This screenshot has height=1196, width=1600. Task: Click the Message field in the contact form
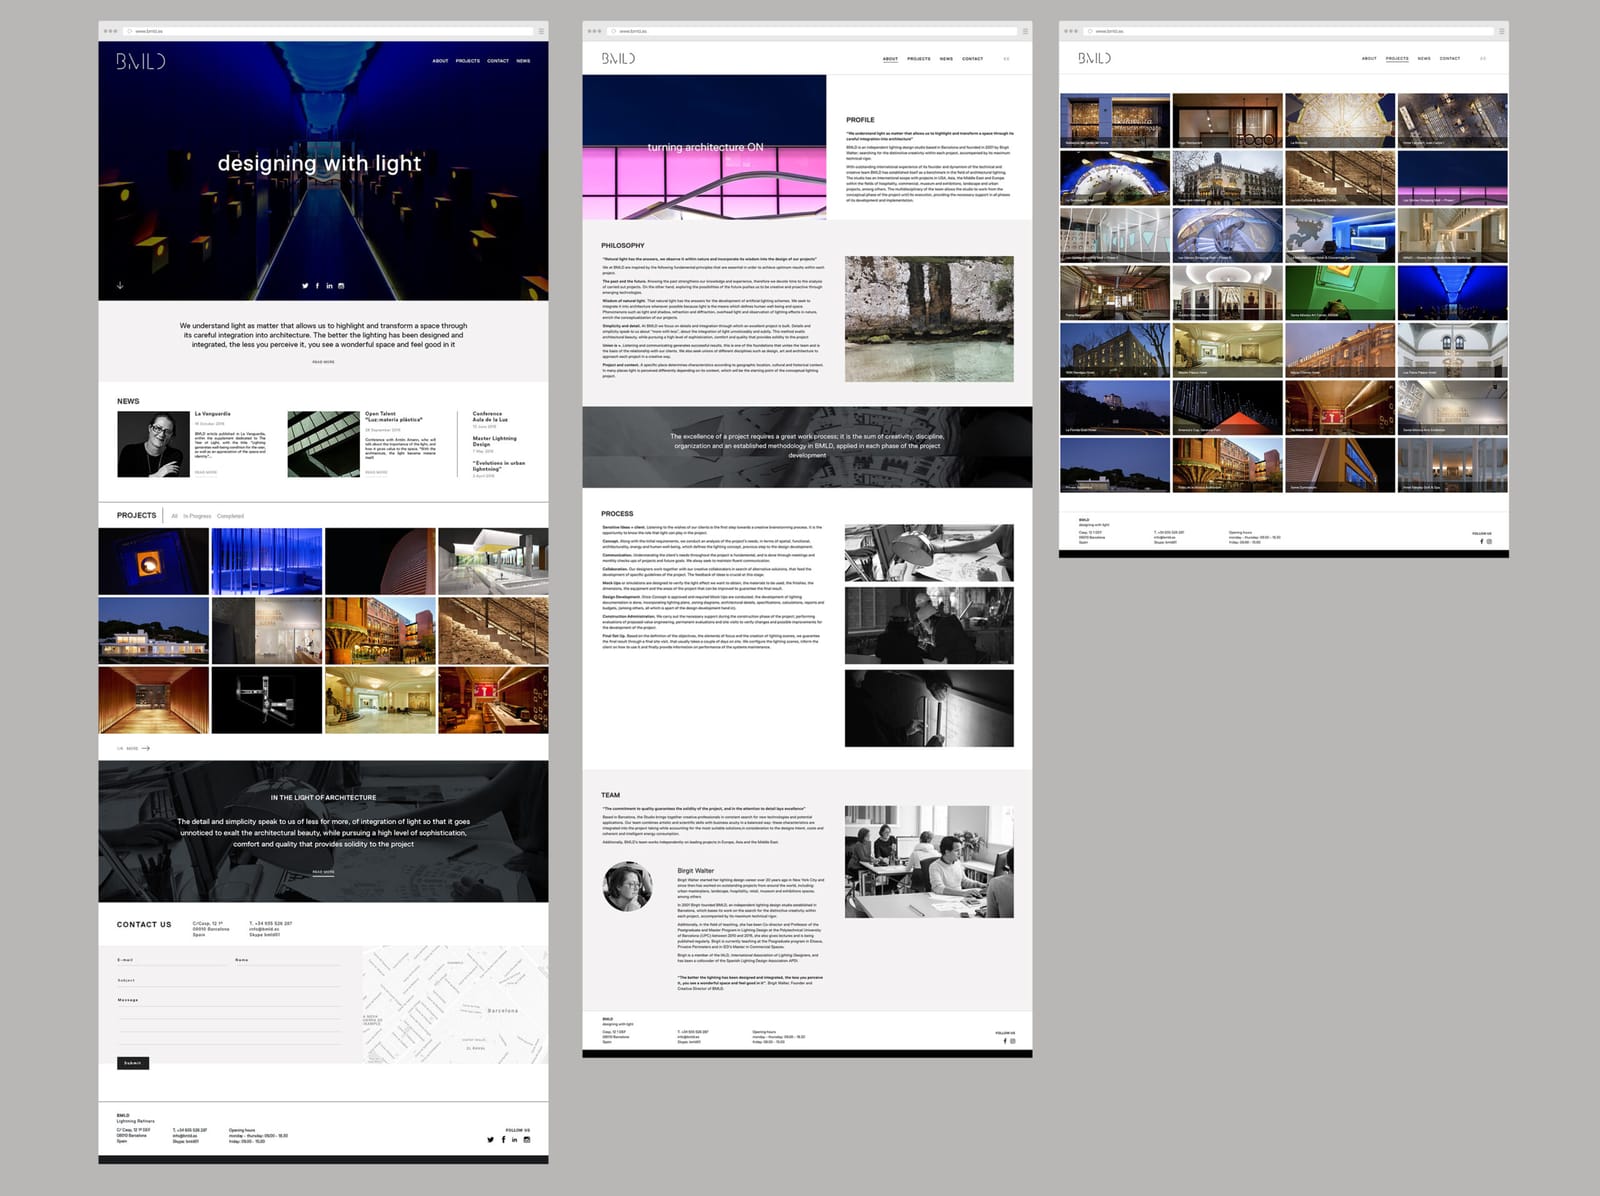point(229,1022)
